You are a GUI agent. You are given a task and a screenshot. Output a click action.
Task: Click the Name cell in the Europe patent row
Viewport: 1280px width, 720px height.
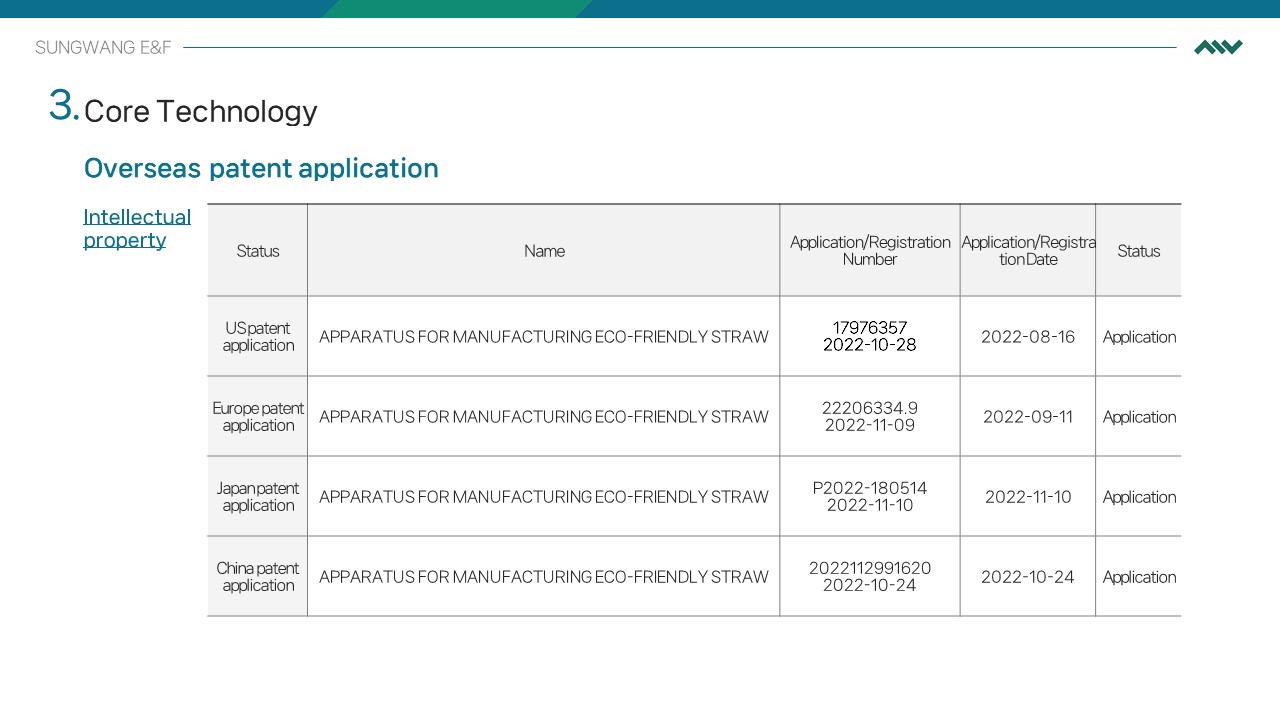(544, 417)
